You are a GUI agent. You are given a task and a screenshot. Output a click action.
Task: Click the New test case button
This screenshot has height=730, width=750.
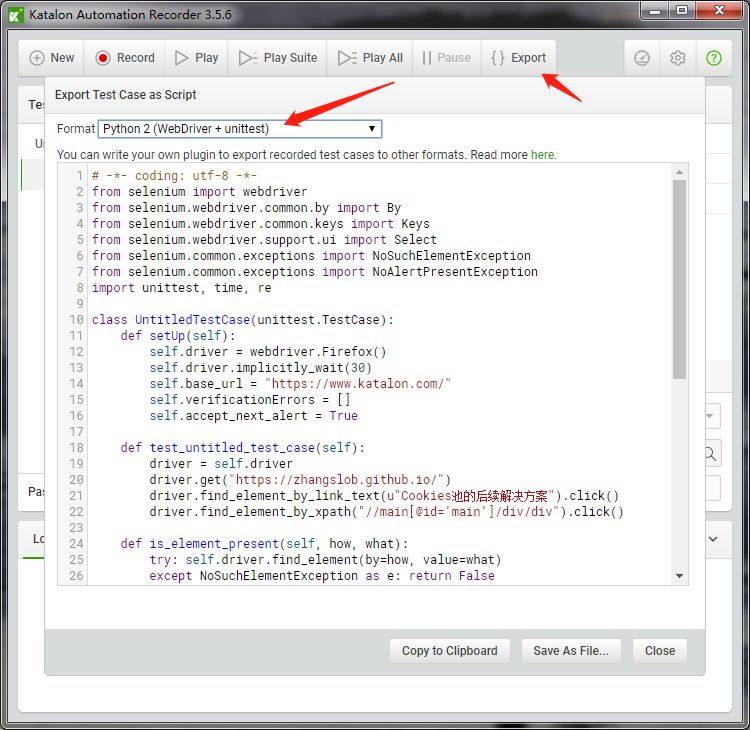pos(52,58)
